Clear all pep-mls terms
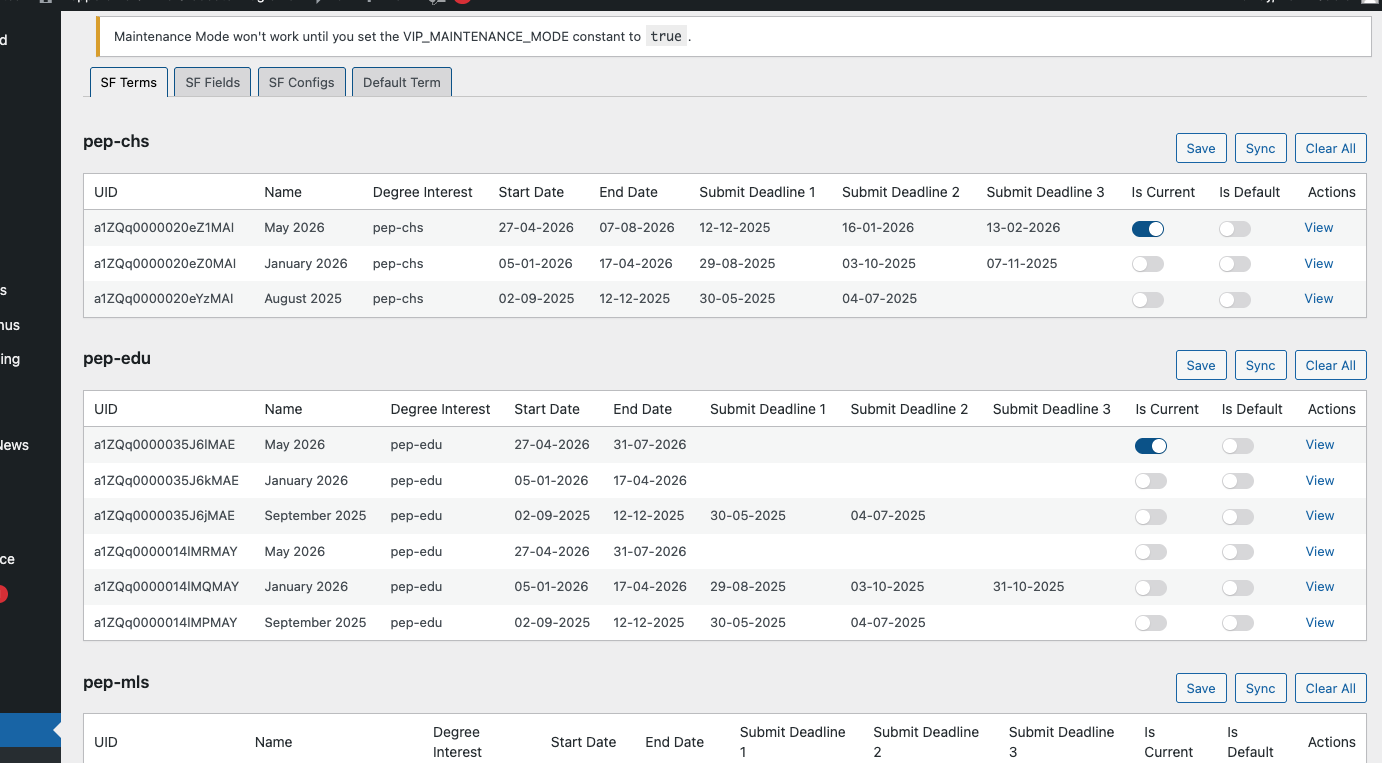 (1330, 688)
